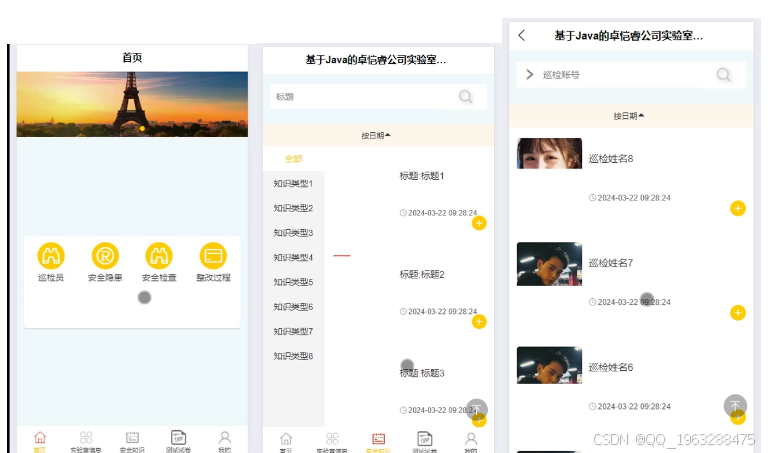
Task: Select 知识类型1 in category sidebar
Action: pyautogui.click(x=293, y=183)
